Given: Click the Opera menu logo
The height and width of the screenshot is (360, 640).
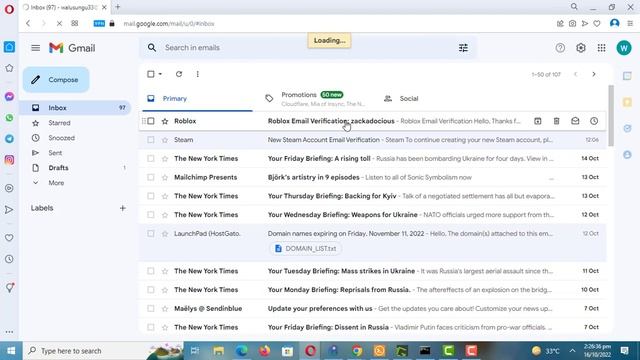Looking at the screenshot, I should [x=9, y=9].
